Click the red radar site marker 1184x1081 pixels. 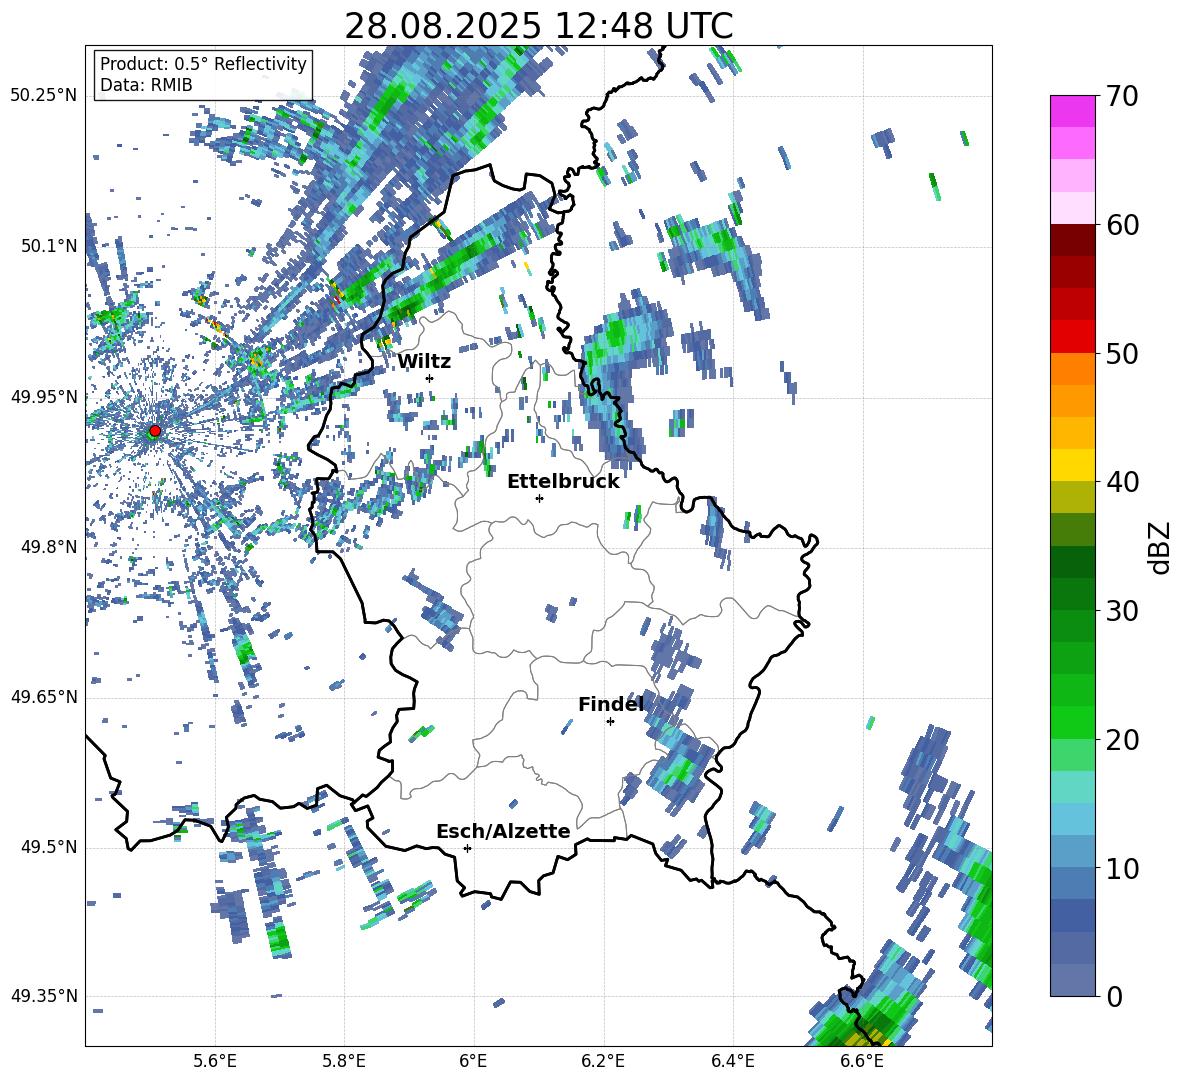pyautogui.click(x=155, y=431)
